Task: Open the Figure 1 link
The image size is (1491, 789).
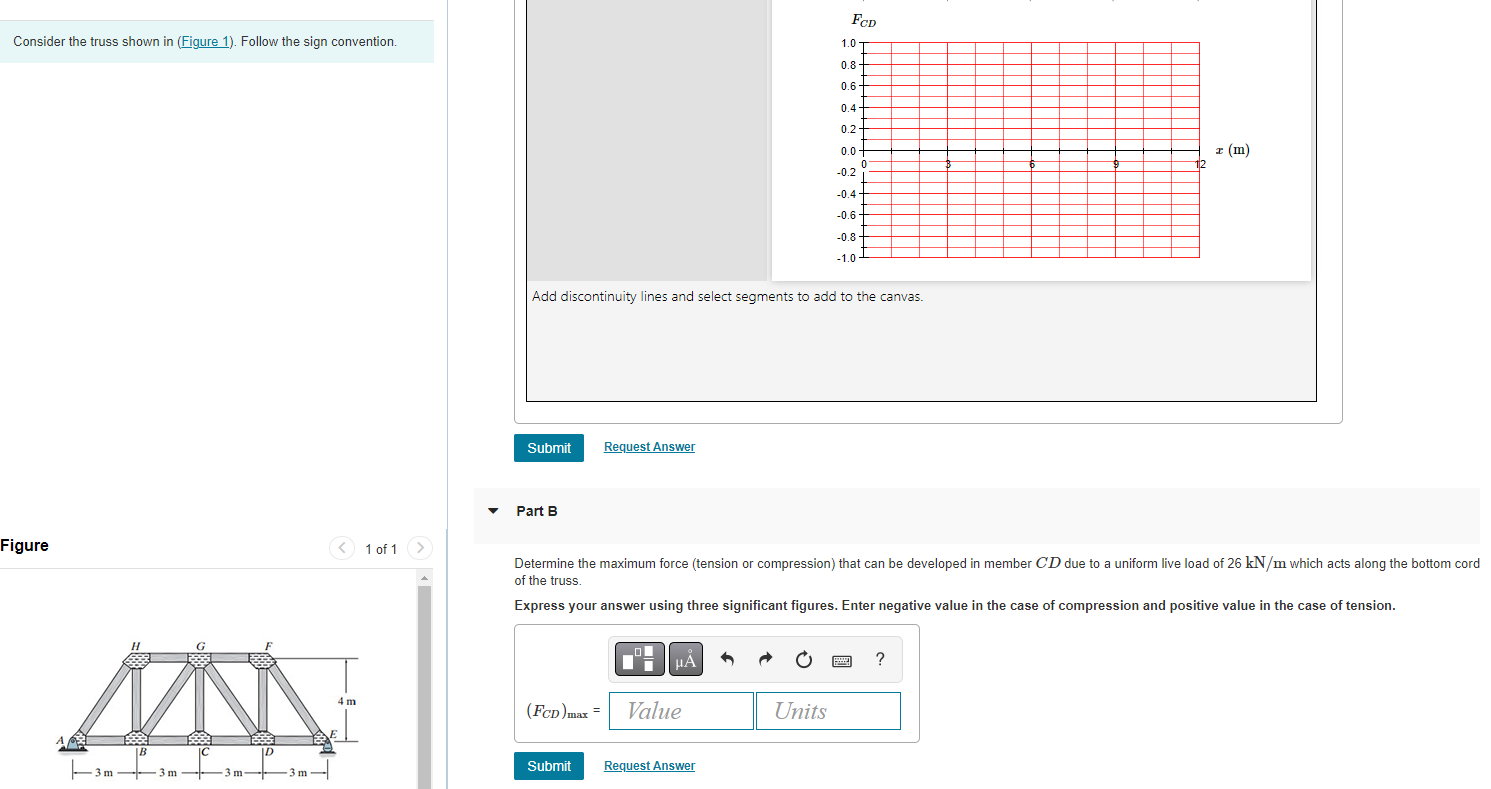Action: click(205, 41)
